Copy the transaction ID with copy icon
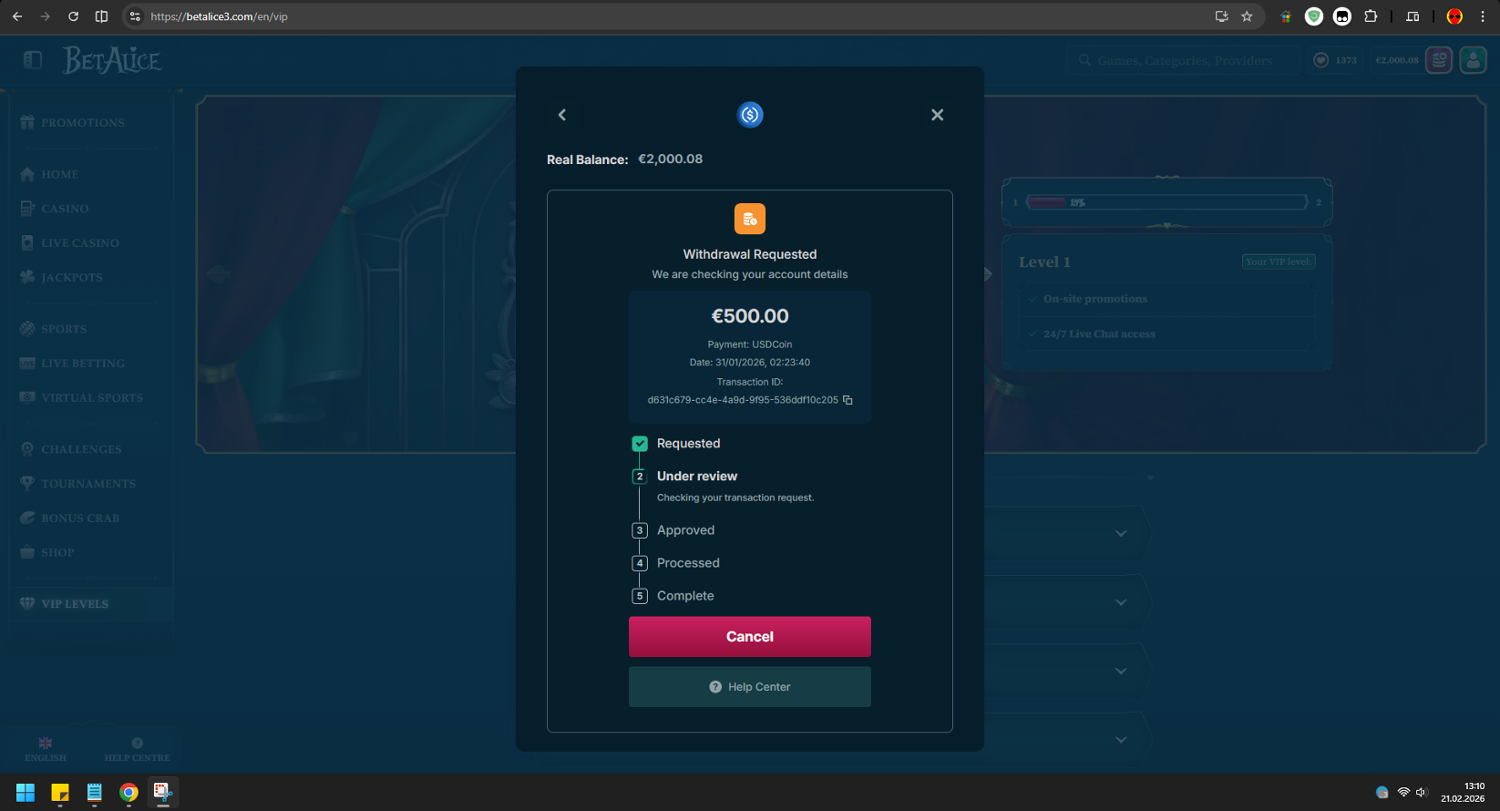This screenshot has width=1500, height=811. (x=848, y=400)
